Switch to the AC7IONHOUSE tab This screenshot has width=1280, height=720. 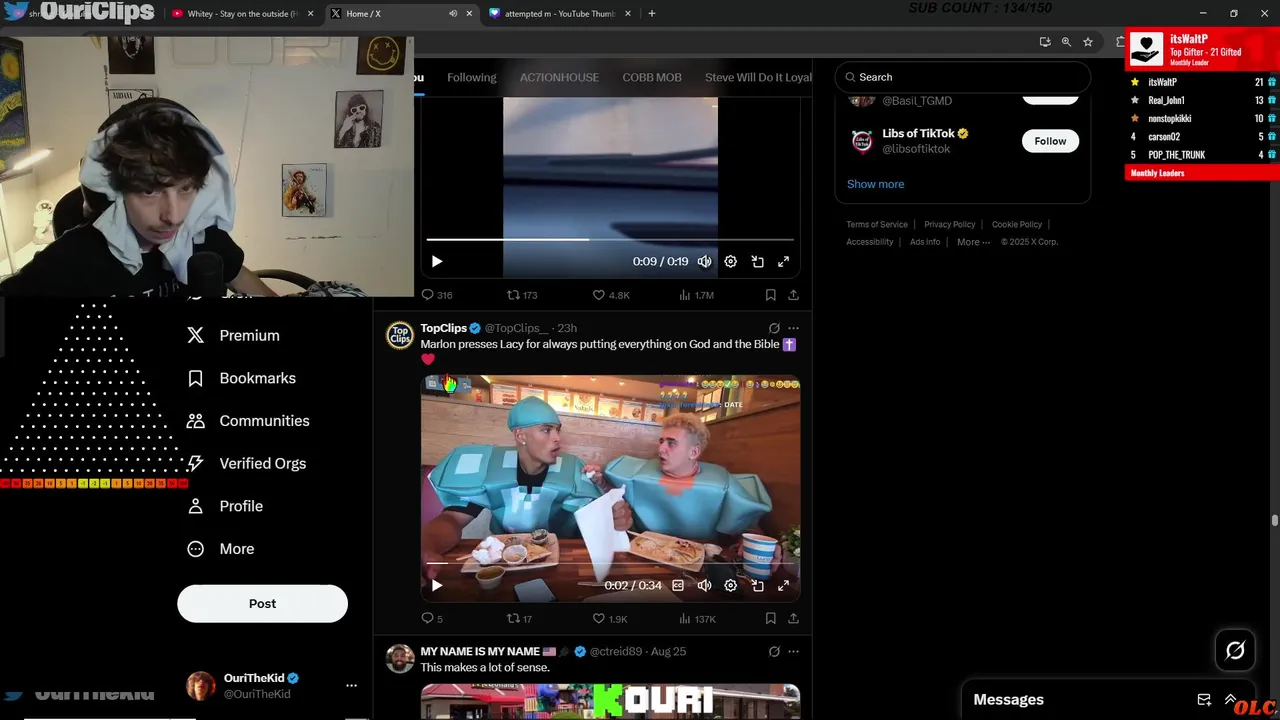point(559,77)
